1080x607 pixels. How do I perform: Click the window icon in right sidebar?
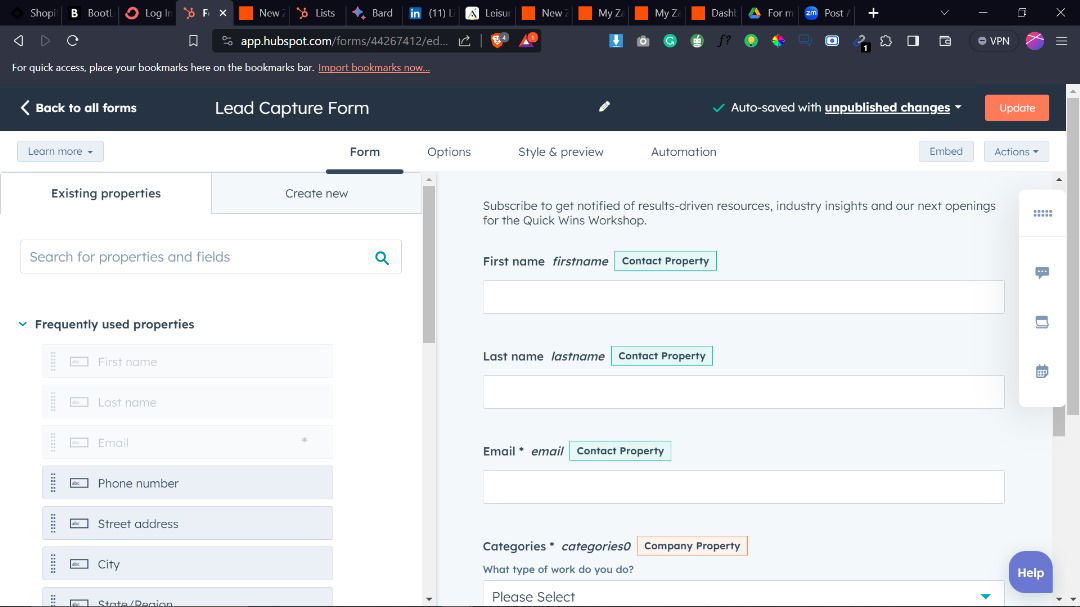pos(1041,322)
